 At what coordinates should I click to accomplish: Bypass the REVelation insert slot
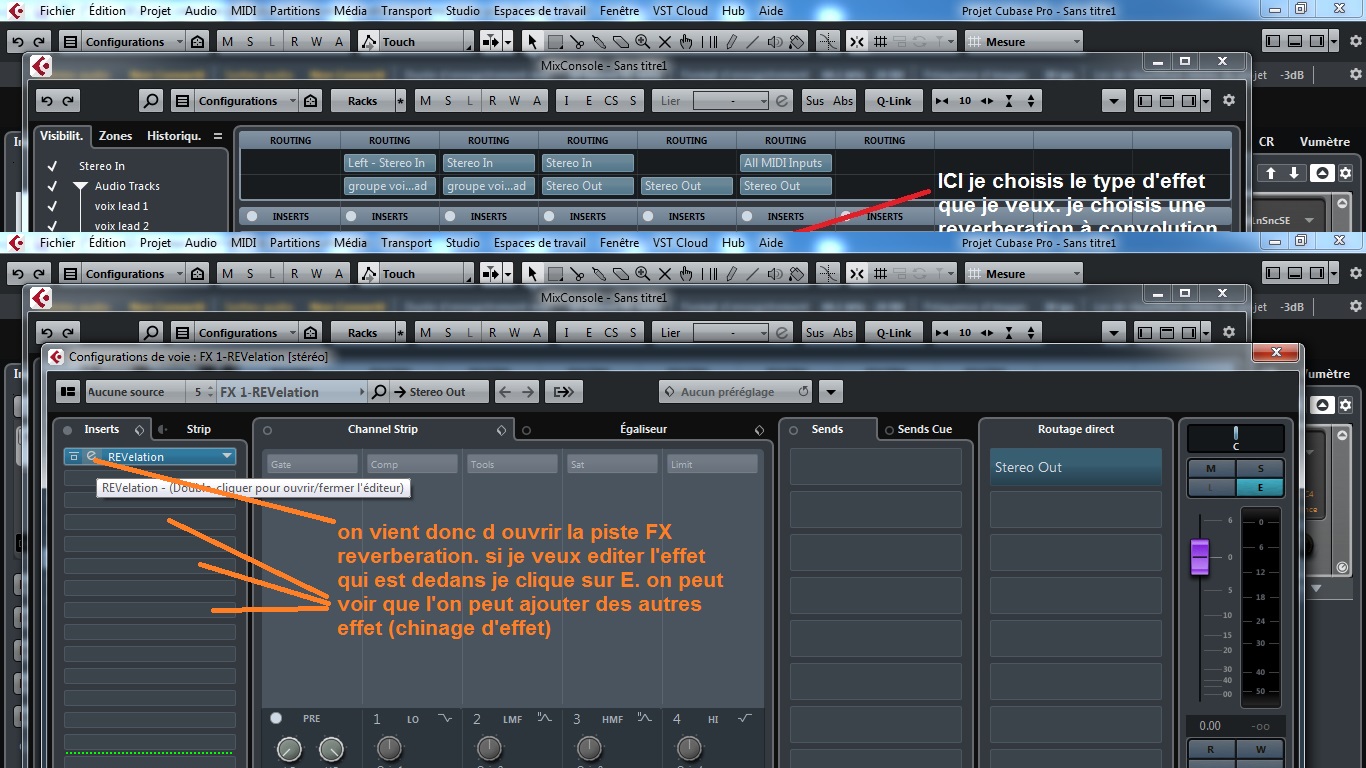coord(74,456)
